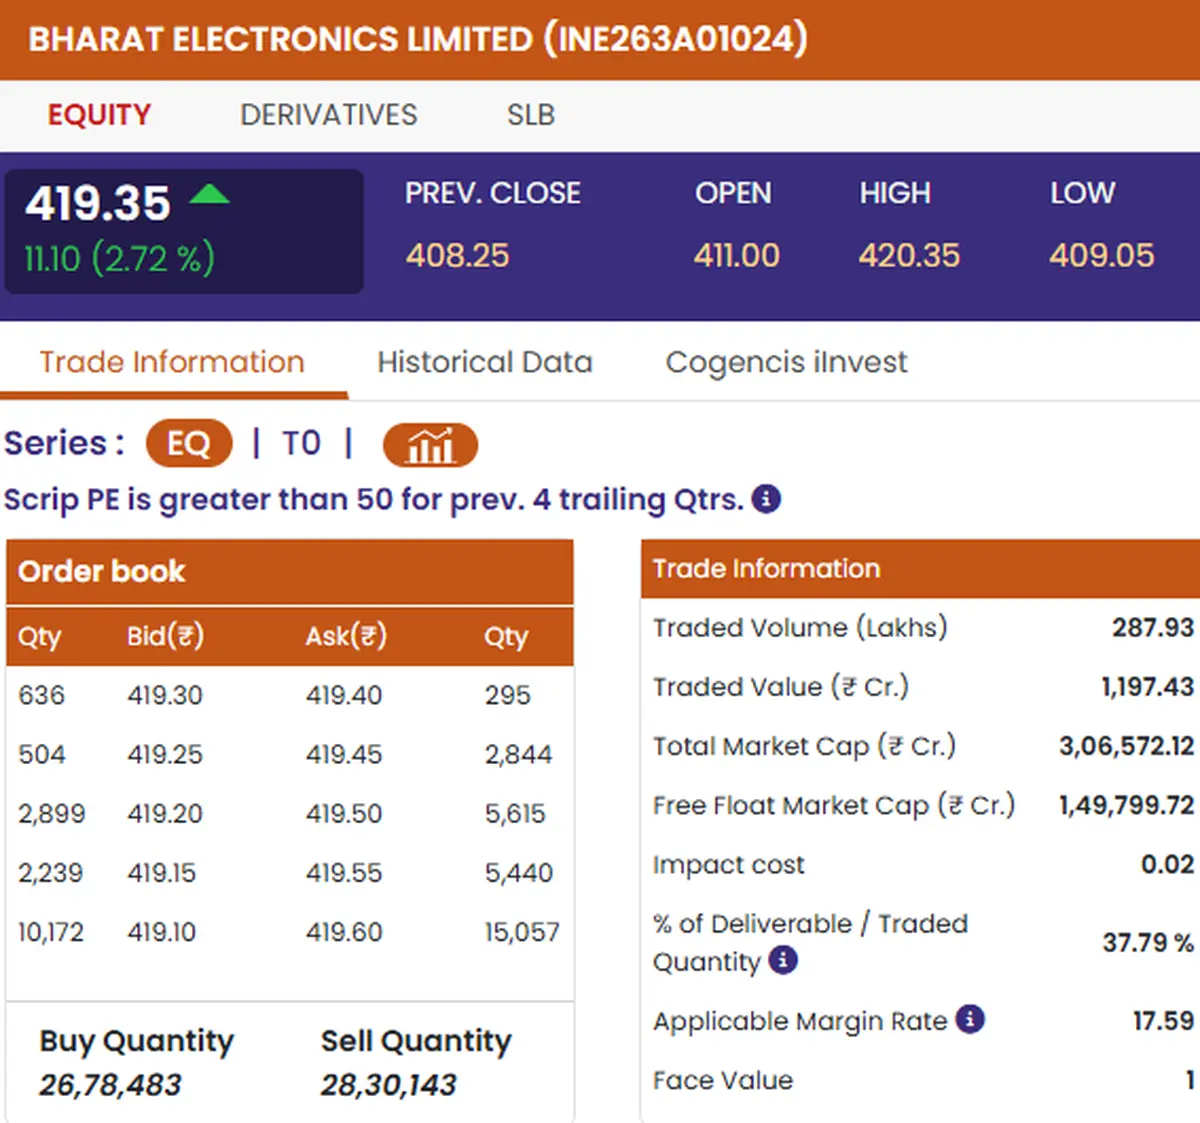This screenshot has width=1200, height=1123.
Task: Click low price 409.05
Action: [1102, 256]
